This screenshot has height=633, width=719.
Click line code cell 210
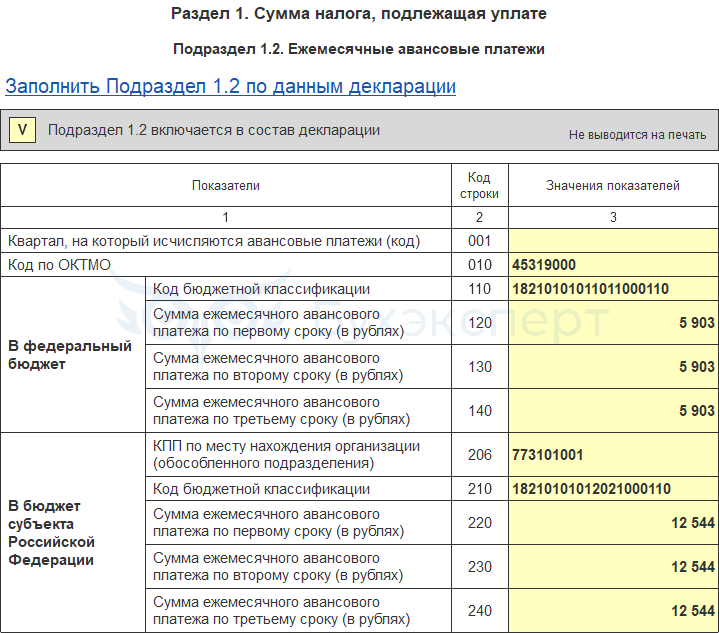click(x=480, y=489)
